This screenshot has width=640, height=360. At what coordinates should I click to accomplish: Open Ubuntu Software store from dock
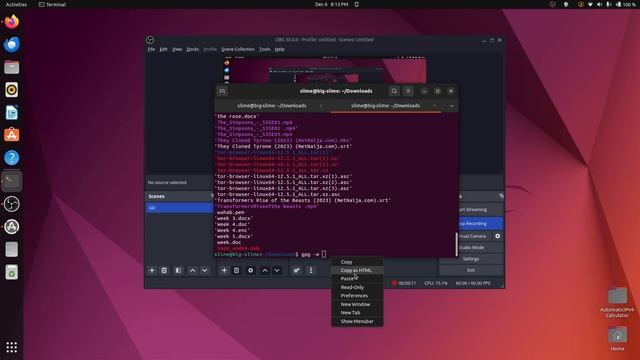pyautogui.click(x=11, y=135)
